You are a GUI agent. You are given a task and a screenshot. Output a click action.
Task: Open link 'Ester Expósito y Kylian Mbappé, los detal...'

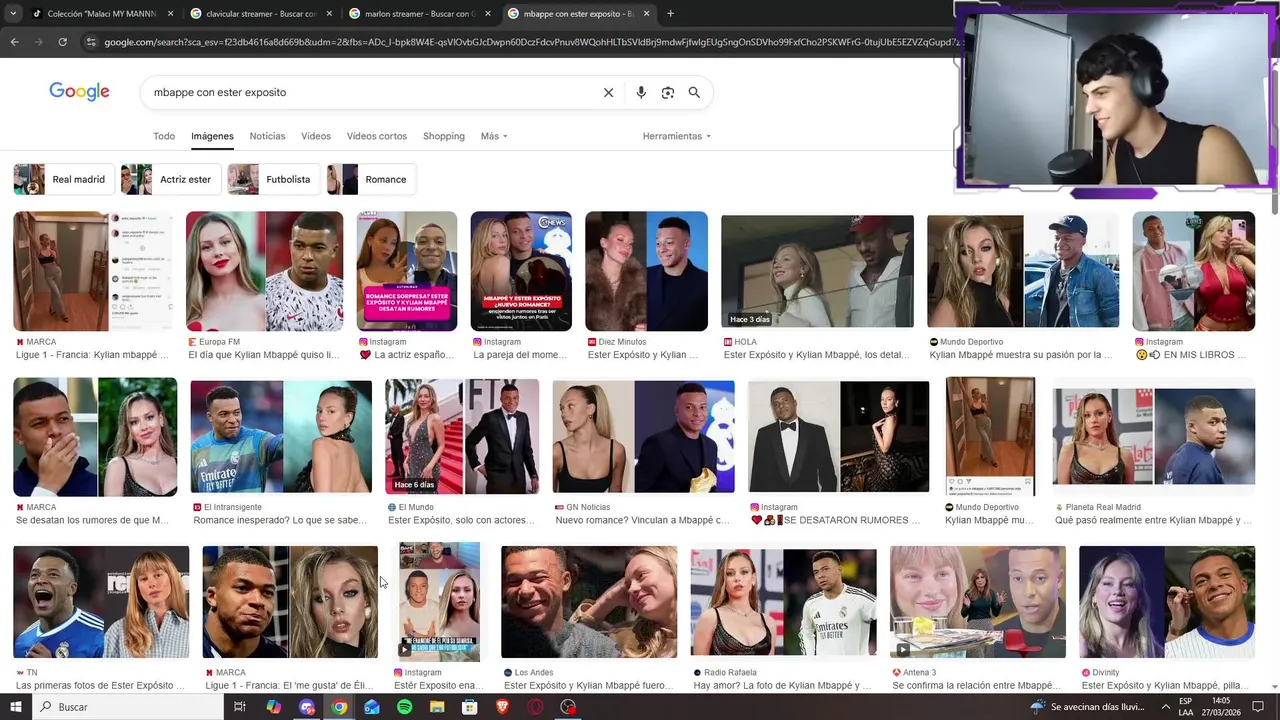coord(816,355)
